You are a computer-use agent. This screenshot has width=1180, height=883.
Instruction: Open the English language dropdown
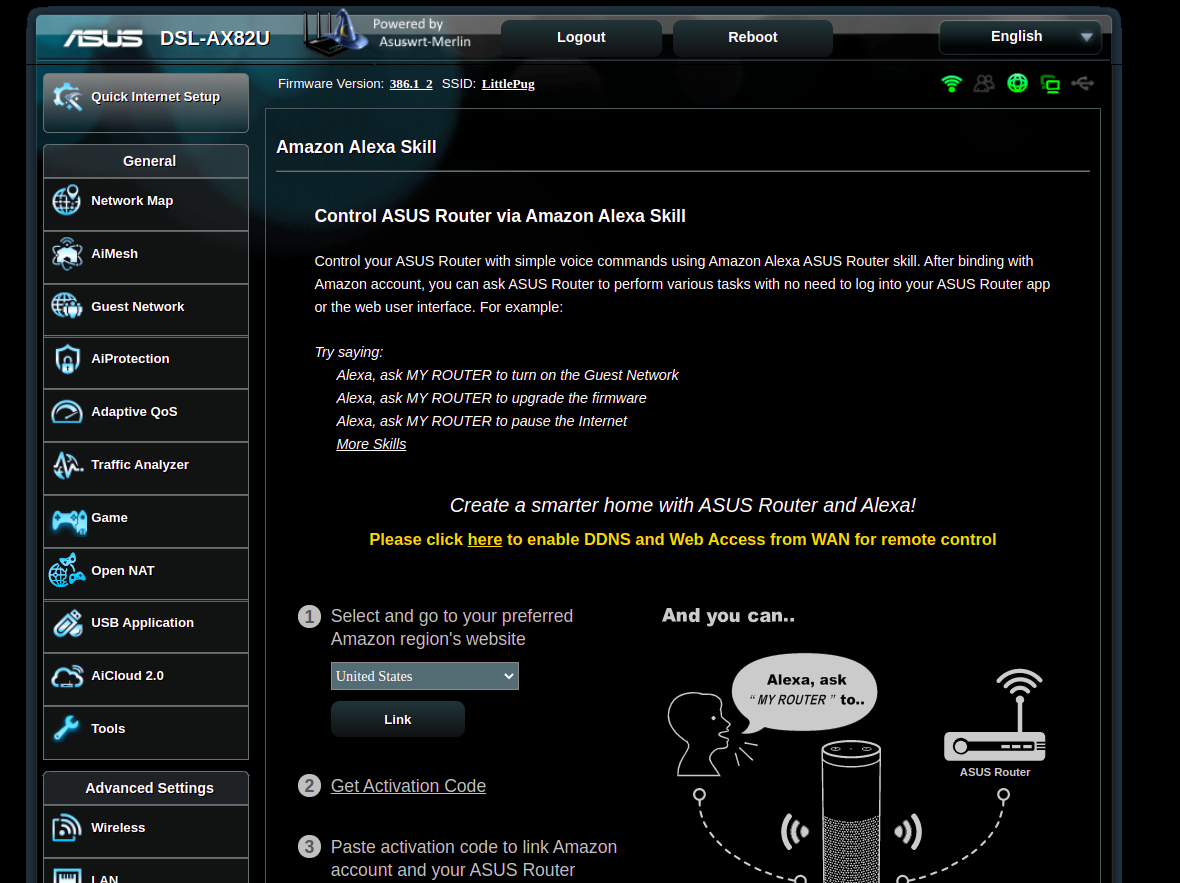1020,37
